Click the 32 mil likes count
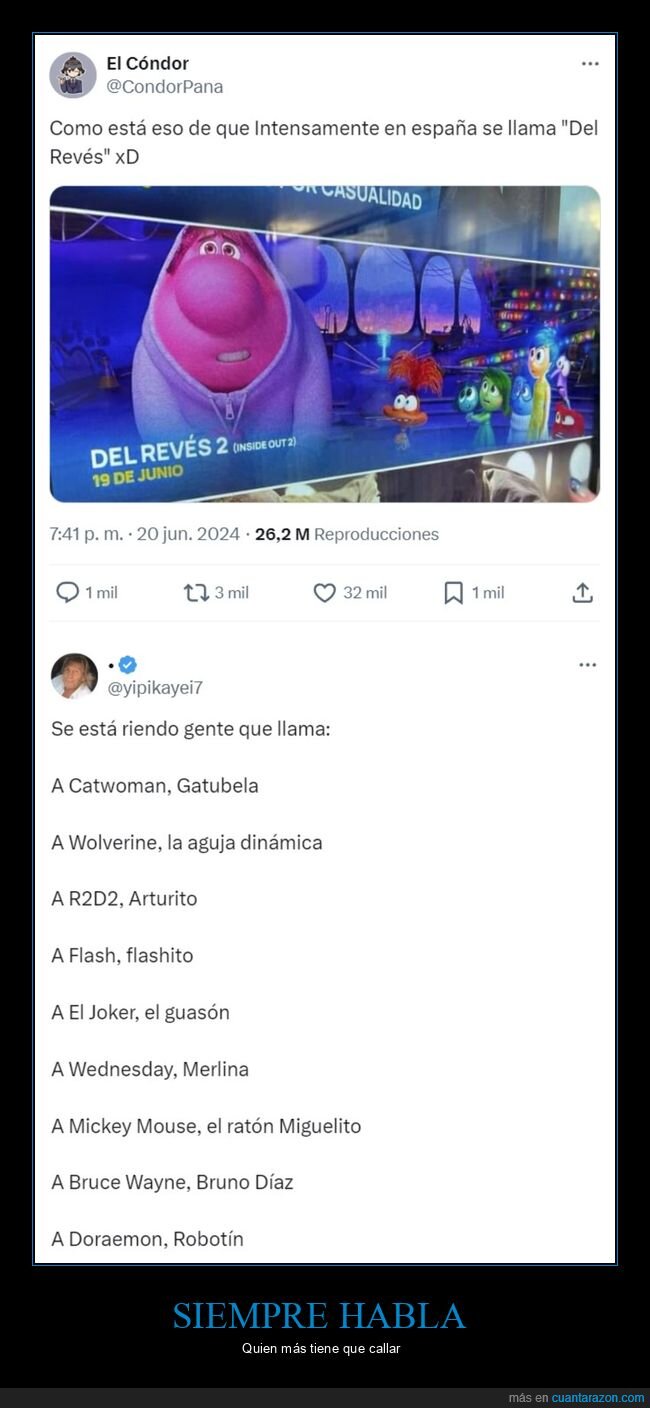Screen dimensions: 650x1408 tap(365, 593)
